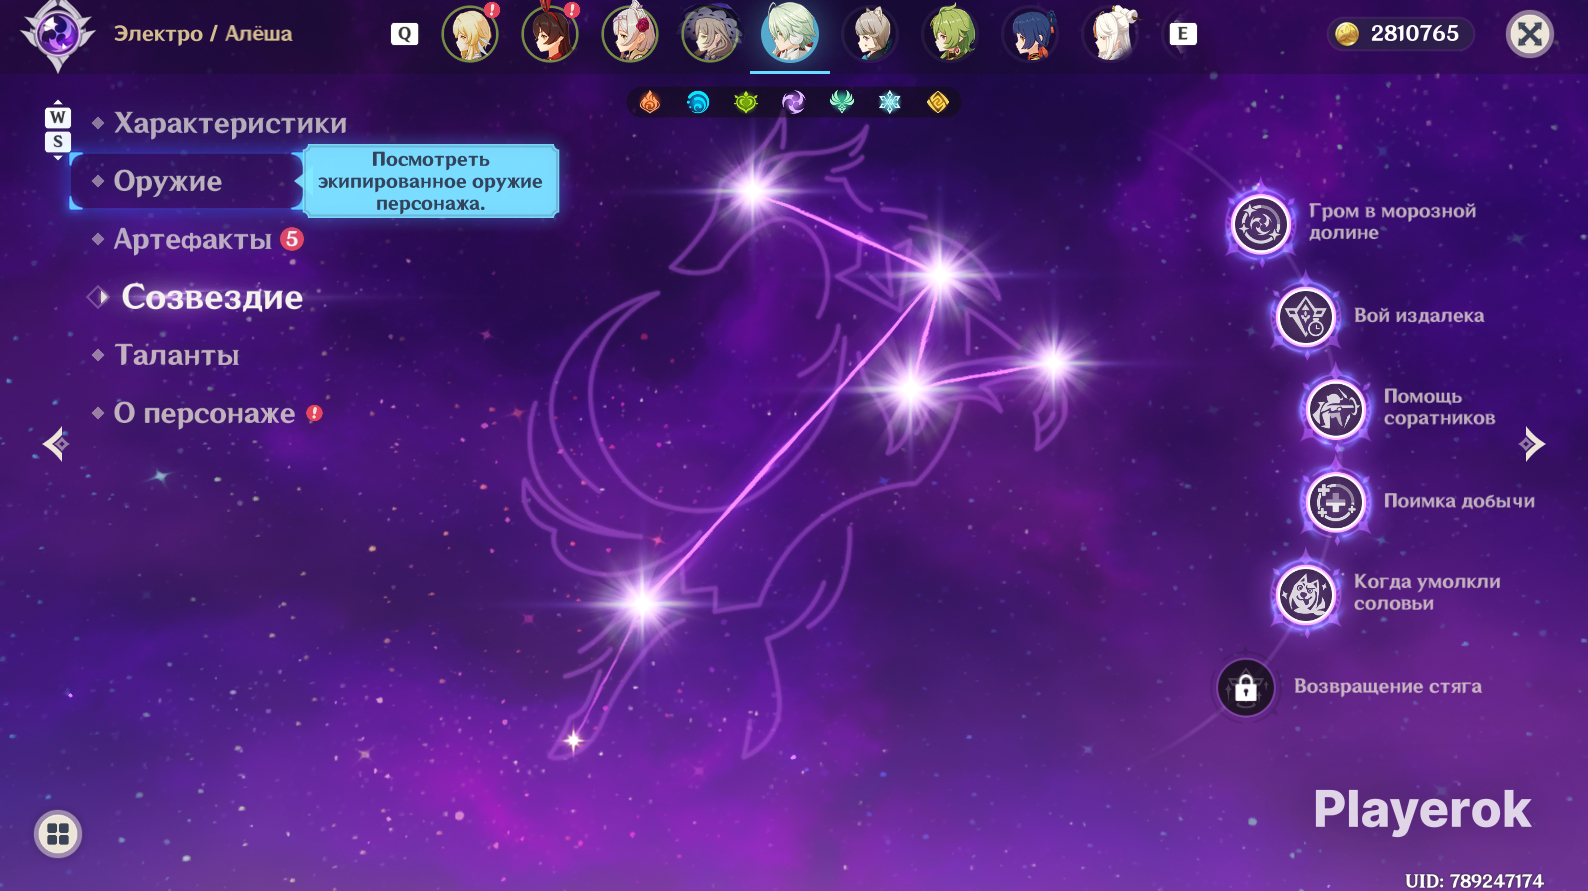Open constellation Гром в морозной долине icon

1260,223
